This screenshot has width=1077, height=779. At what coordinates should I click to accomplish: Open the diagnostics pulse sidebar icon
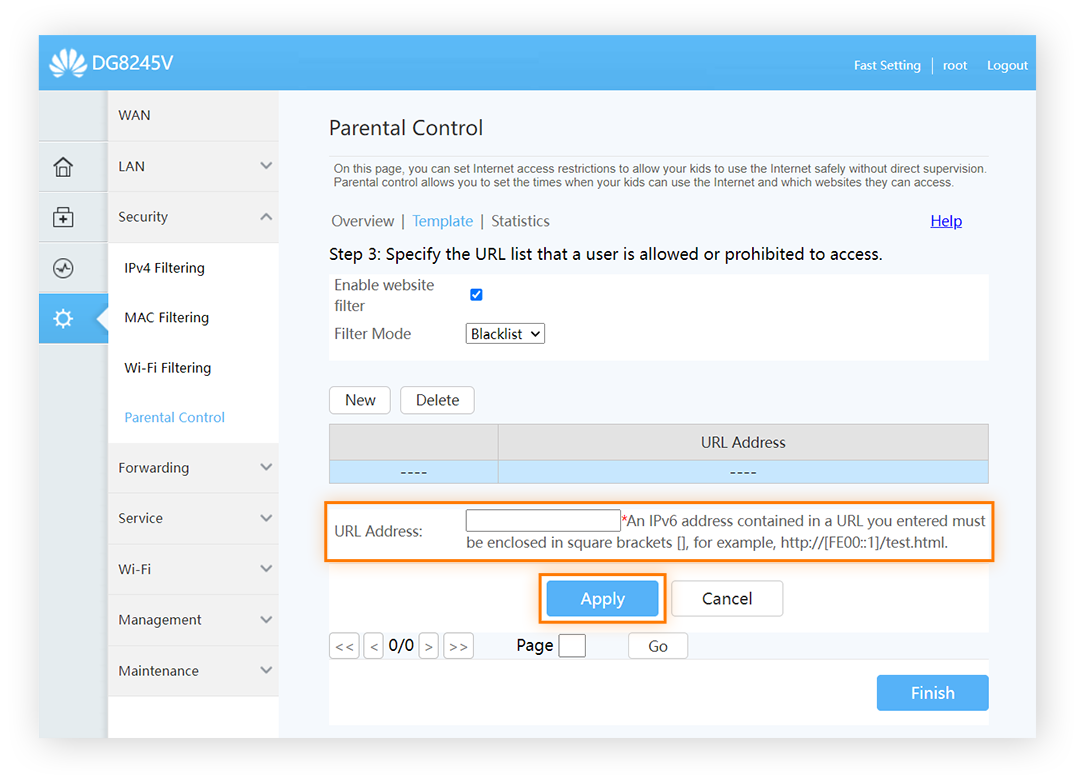tap(63, 268)
